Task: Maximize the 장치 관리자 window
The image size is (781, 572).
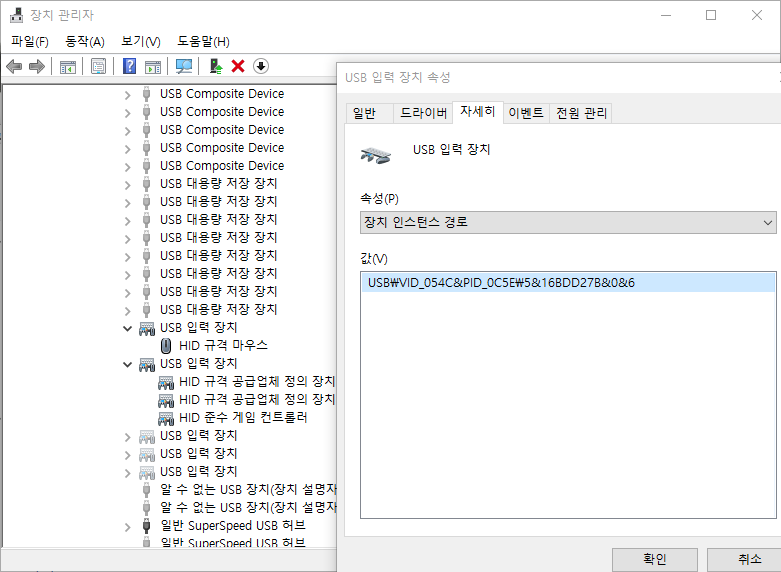Action: coord(711,15)
